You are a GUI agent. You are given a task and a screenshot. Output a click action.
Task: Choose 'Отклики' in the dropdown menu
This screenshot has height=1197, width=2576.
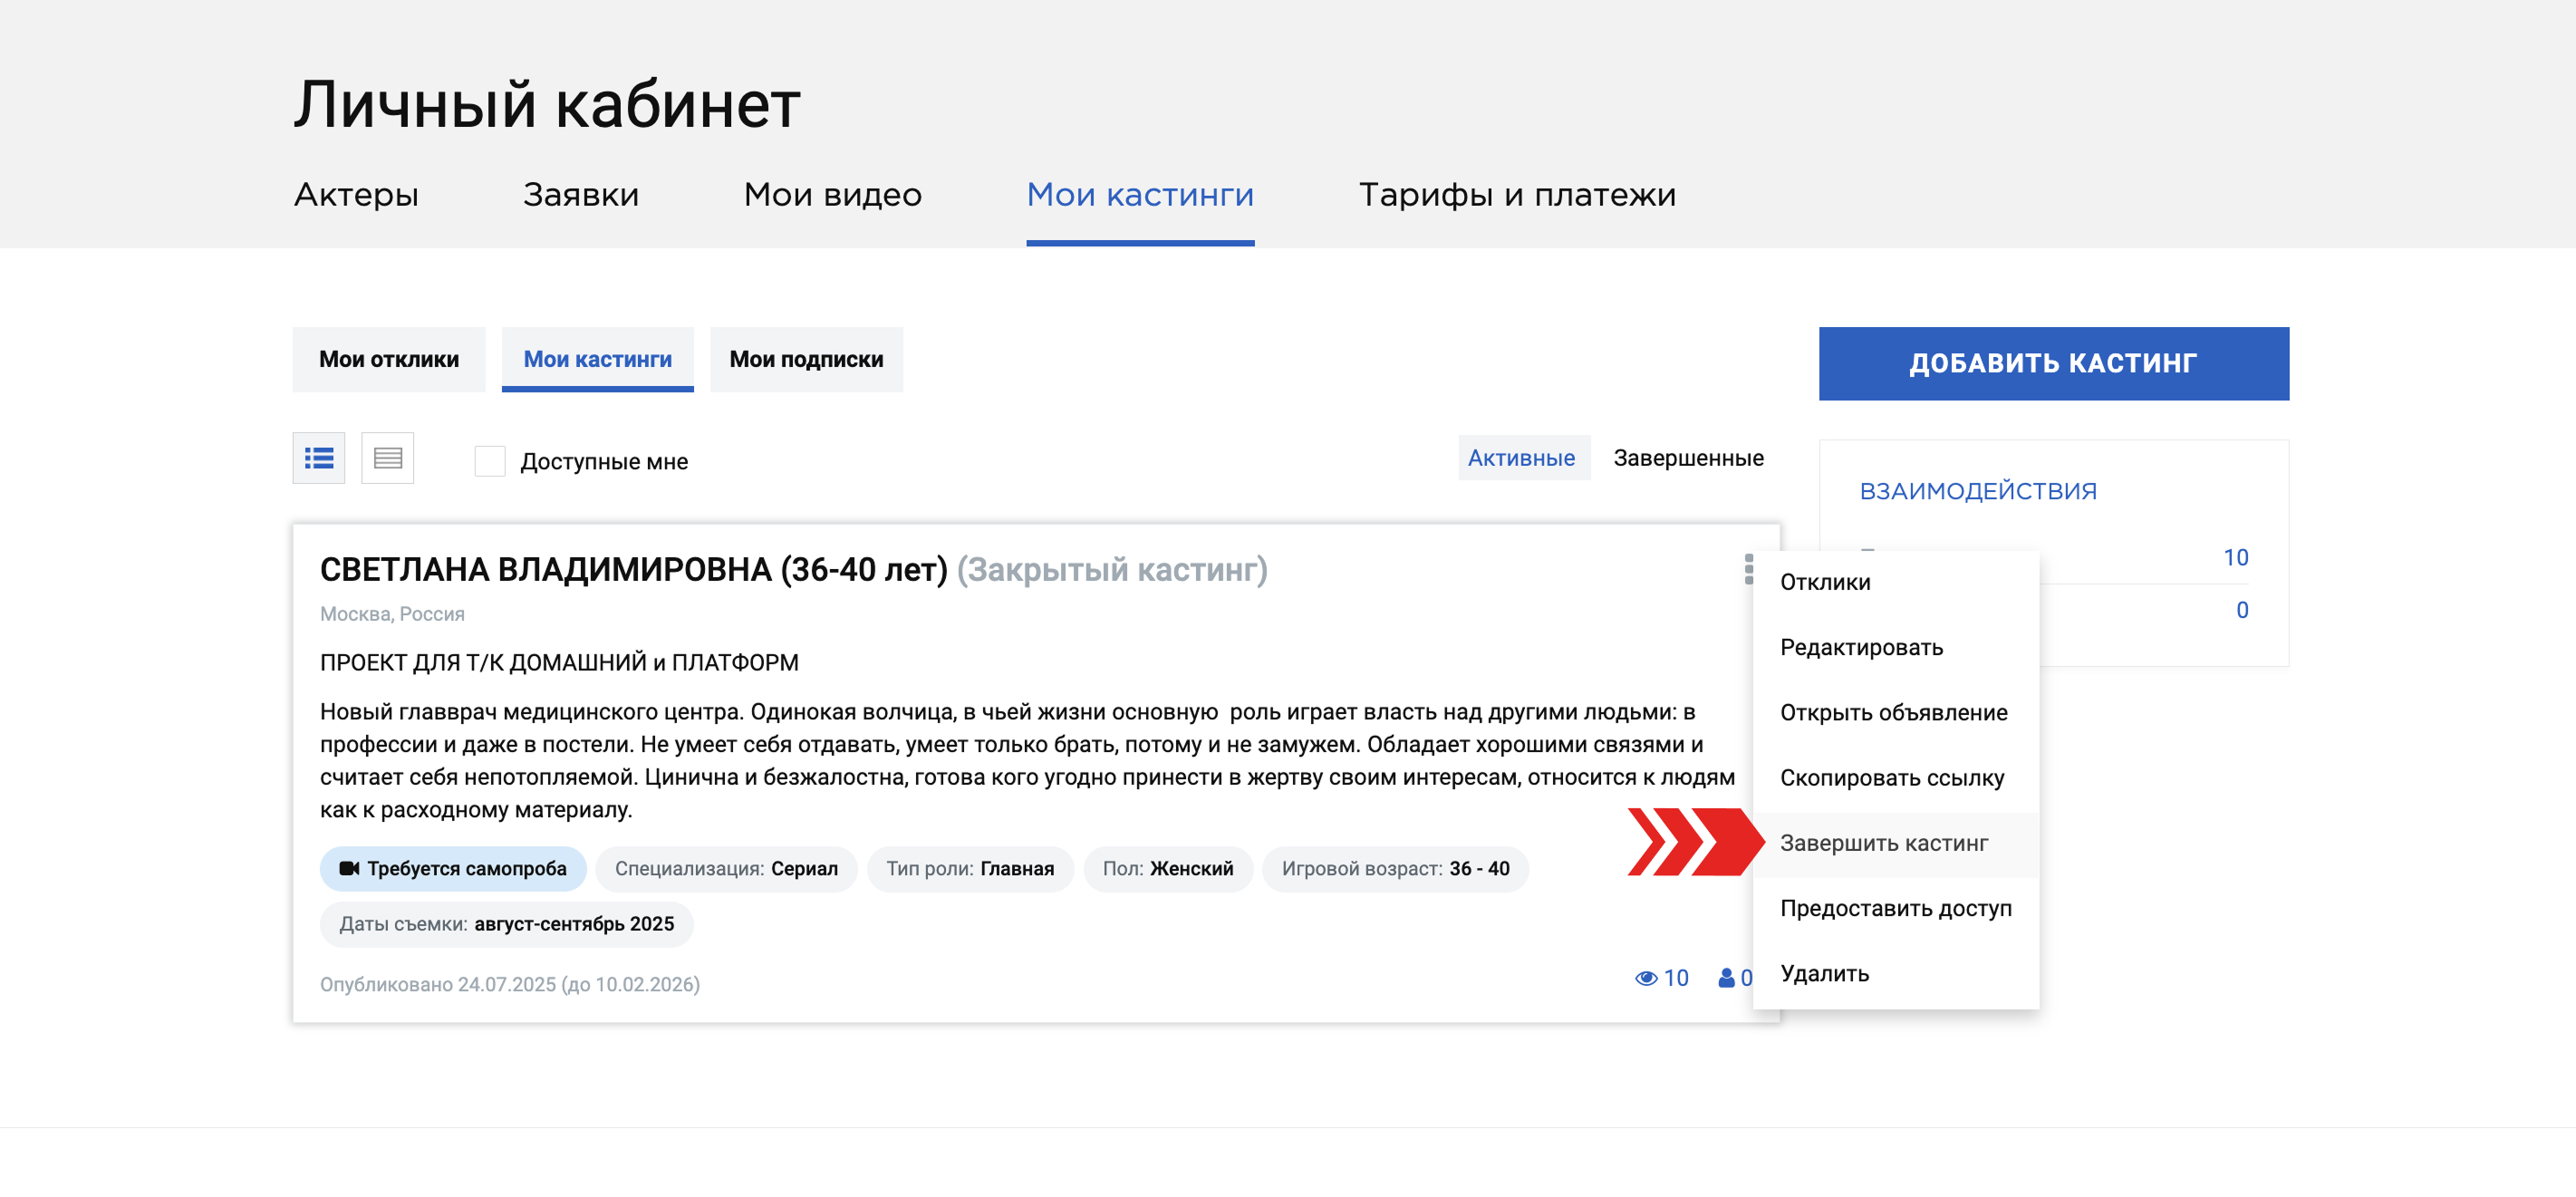pos(1824,582)
